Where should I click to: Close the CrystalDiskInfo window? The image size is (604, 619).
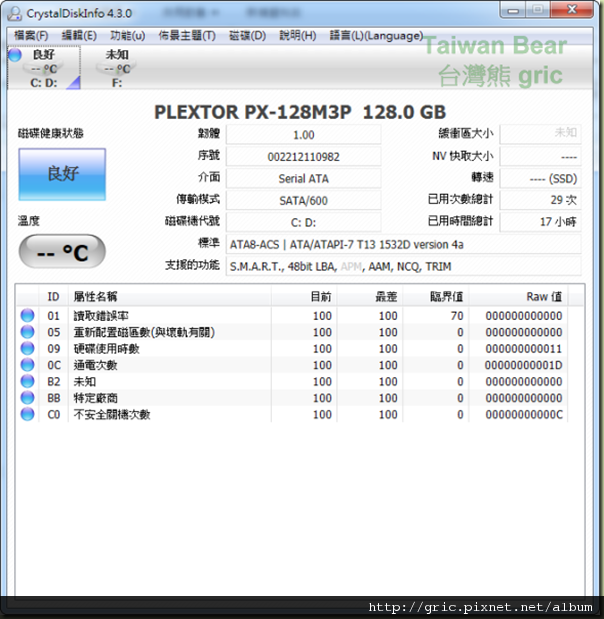click(572, 9)
